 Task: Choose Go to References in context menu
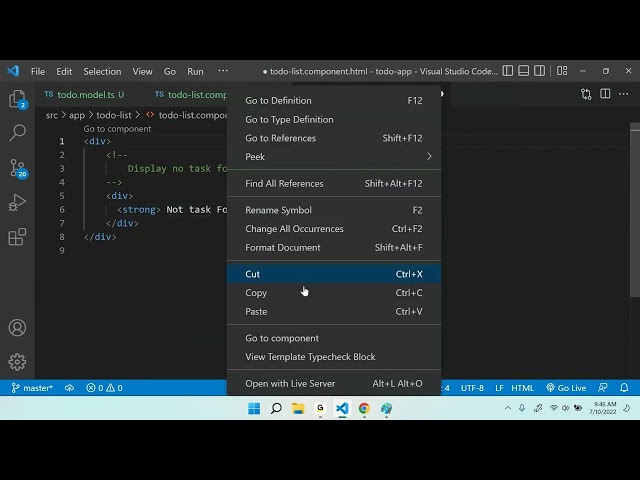tap(334, 138)
